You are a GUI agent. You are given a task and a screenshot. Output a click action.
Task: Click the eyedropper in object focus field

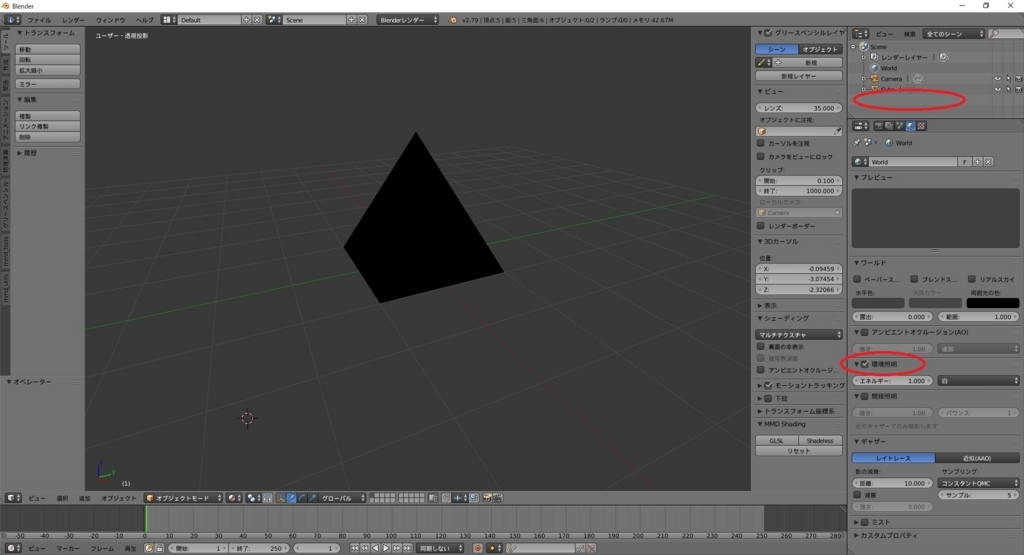click(x=837, y=131)
